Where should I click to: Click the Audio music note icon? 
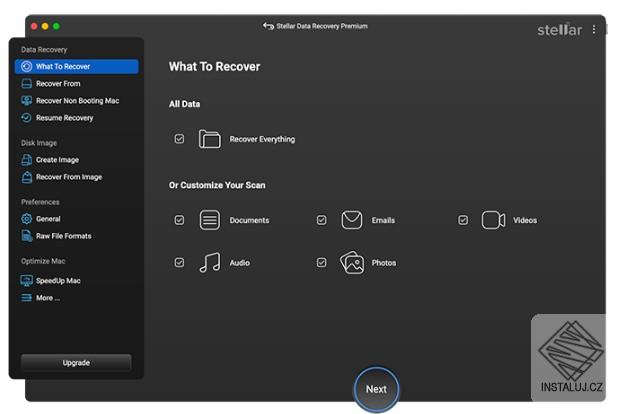tap(209, 263)
